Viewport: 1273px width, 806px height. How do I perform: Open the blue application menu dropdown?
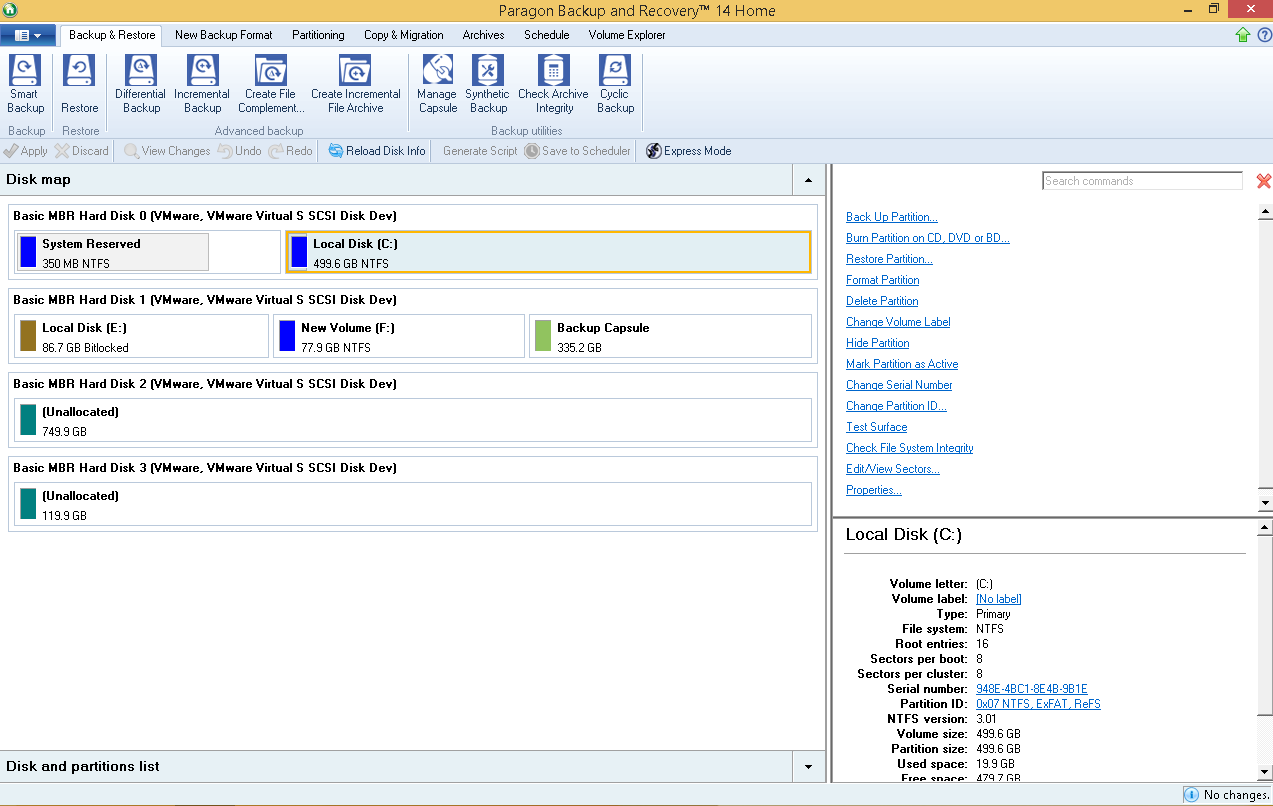point(28,35)
